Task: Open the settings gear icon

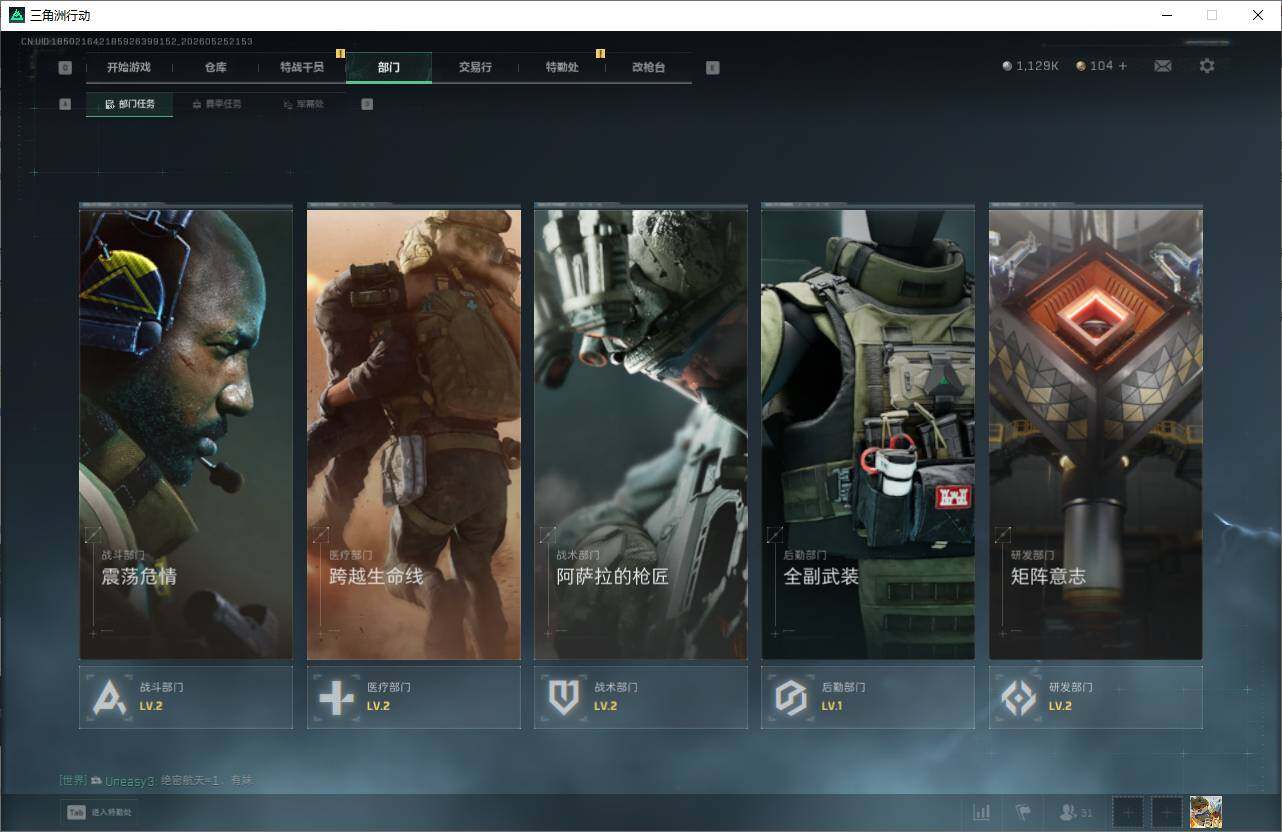Action: (x=1207, y=66)
